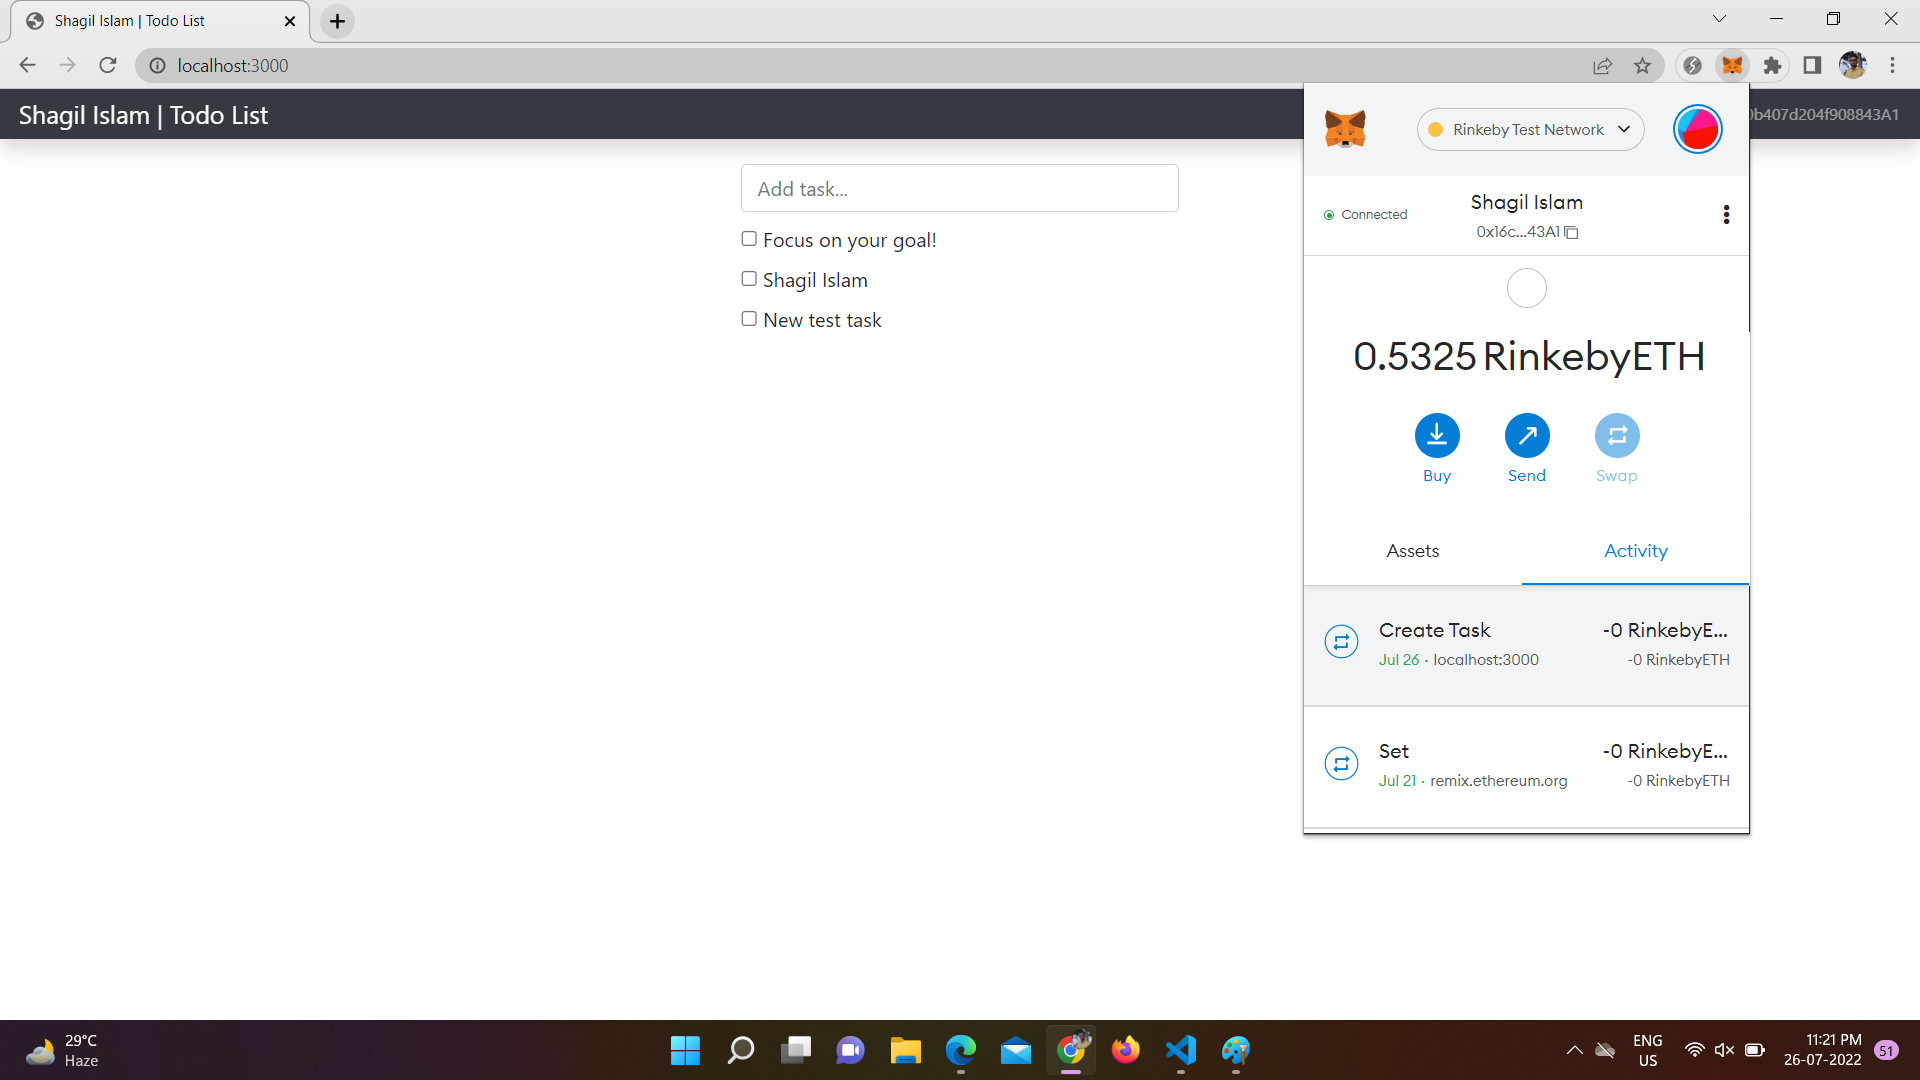1920x1080 pixels.
Task: Click the share page icon in address bar
Action: coord(1602,66)
